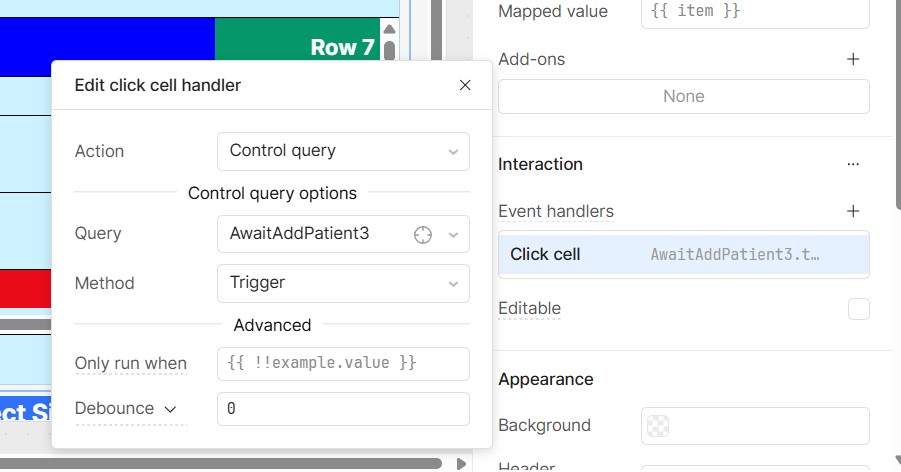This screenshot has width=901, height=472.
Task: Click the Debounce value input field
Action: pos(342,409)
